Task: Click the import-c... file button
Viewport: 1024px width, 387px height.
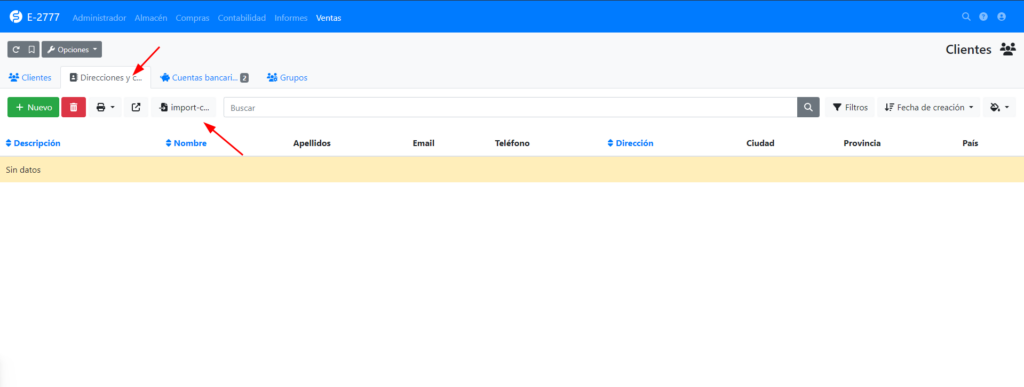Action: click(x=184, y=107)
